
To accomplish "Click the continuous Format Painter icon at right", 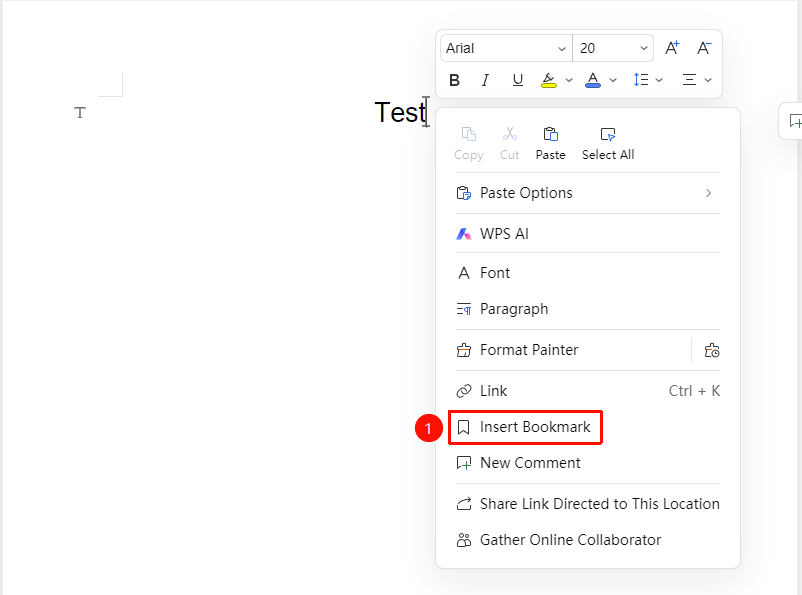I will point(711,350).
